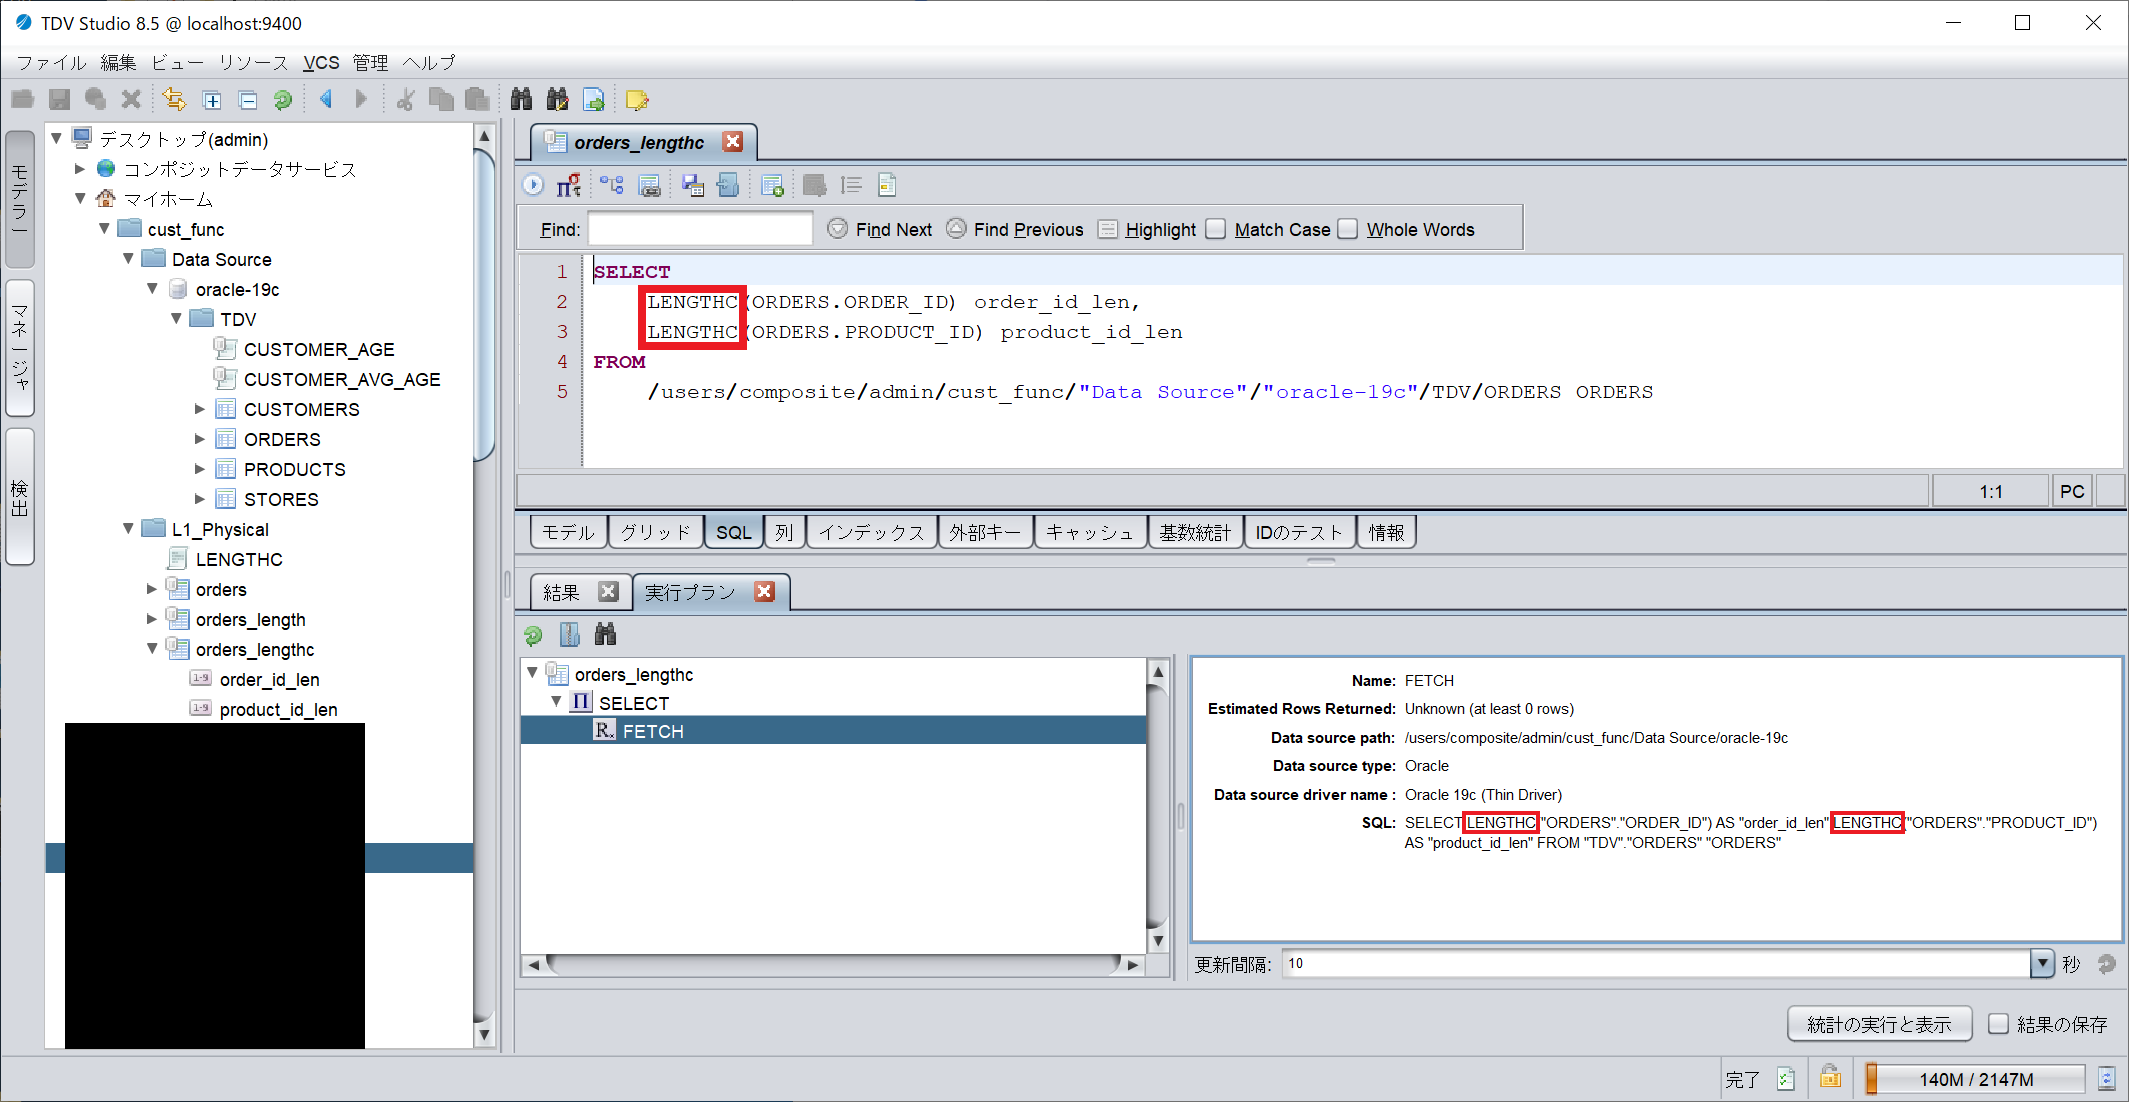Click the checklist document icon in status bar
Image resolution: width=2129 pixels, height=1102 pixels.
point(1786,1079)
